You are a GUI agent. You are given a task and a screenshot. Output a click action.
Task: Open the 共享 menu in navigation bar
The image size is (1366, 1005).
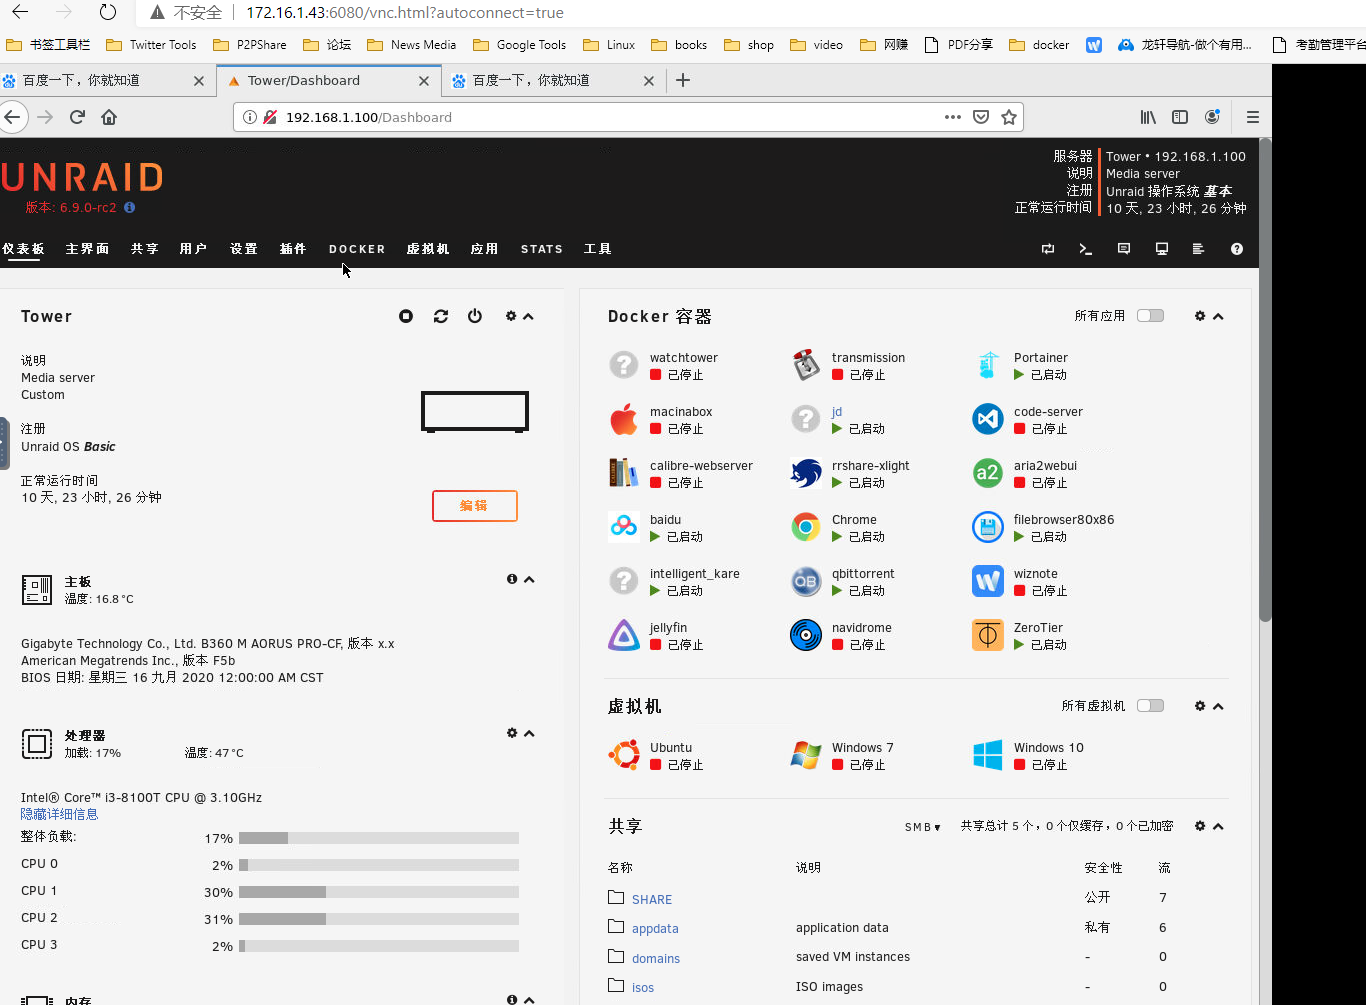click(x=145, y=249)
